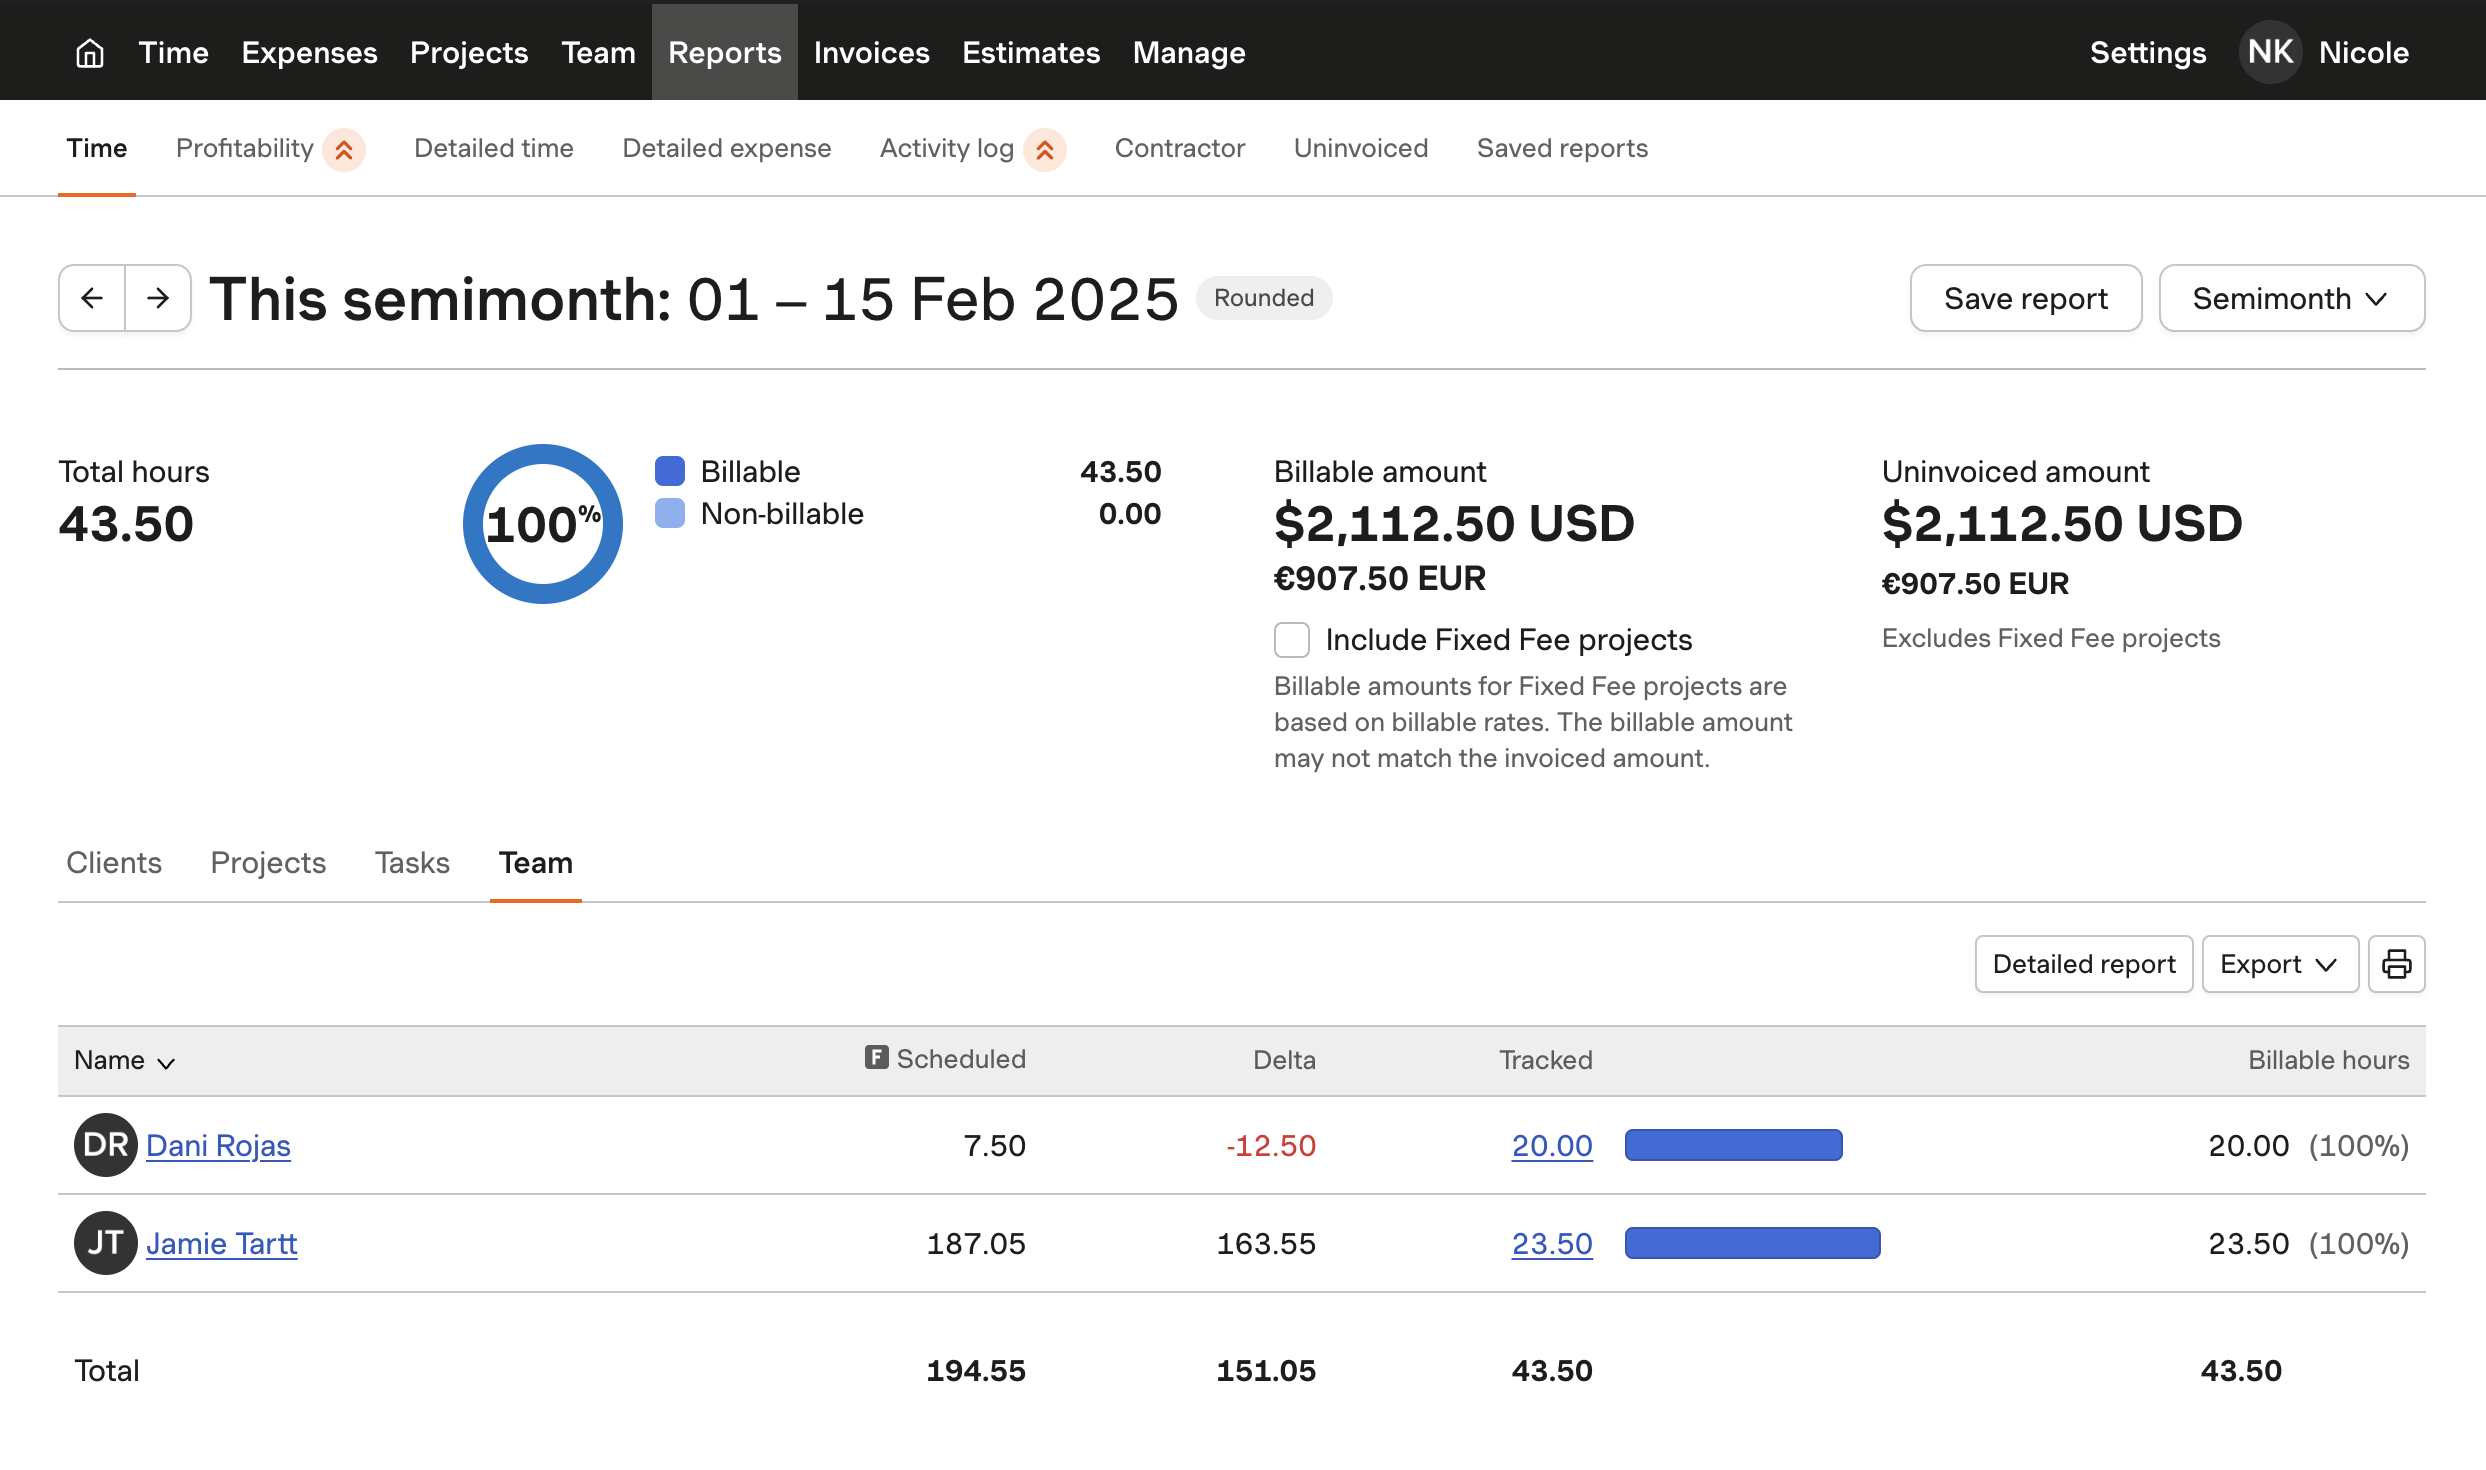2486x1470 pixels.
Task: Switch to the Projects breakdown tab
Action: 268,863
